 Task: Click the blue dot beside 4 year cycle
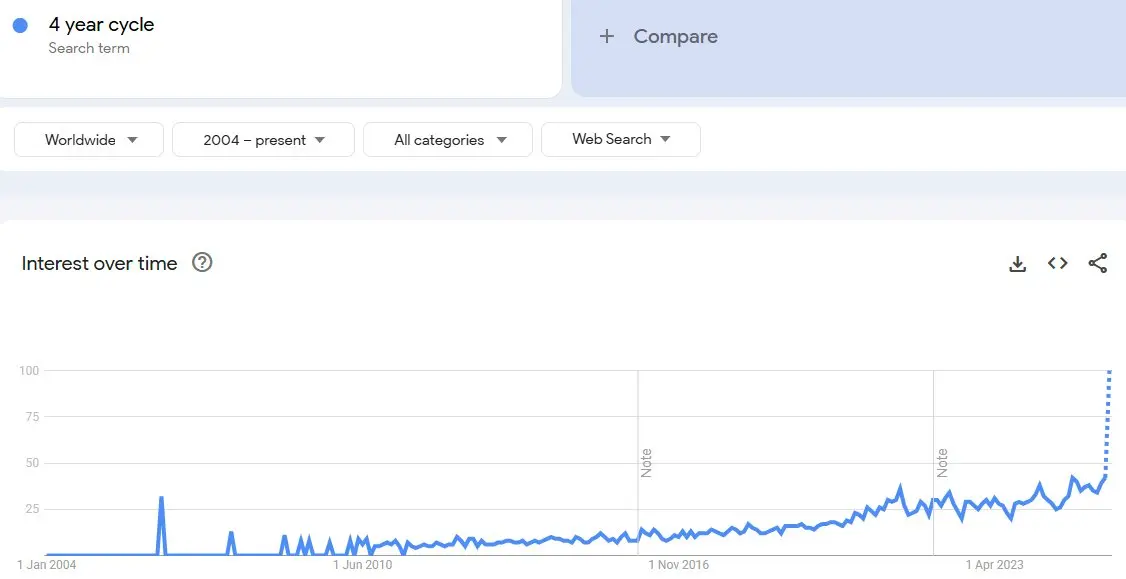20,25
